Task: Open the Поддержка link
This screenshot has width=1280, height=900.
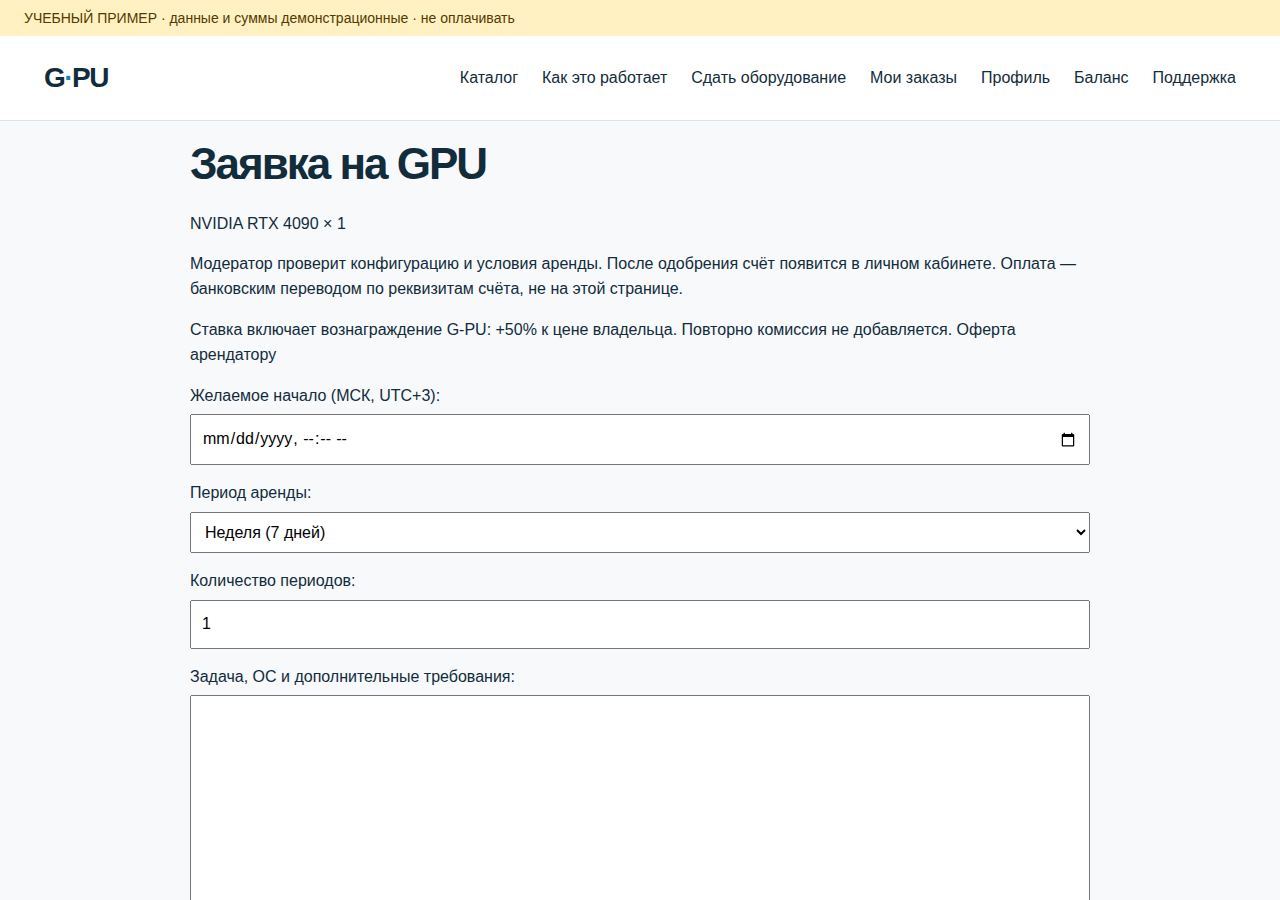Action: coord(1194,78)
